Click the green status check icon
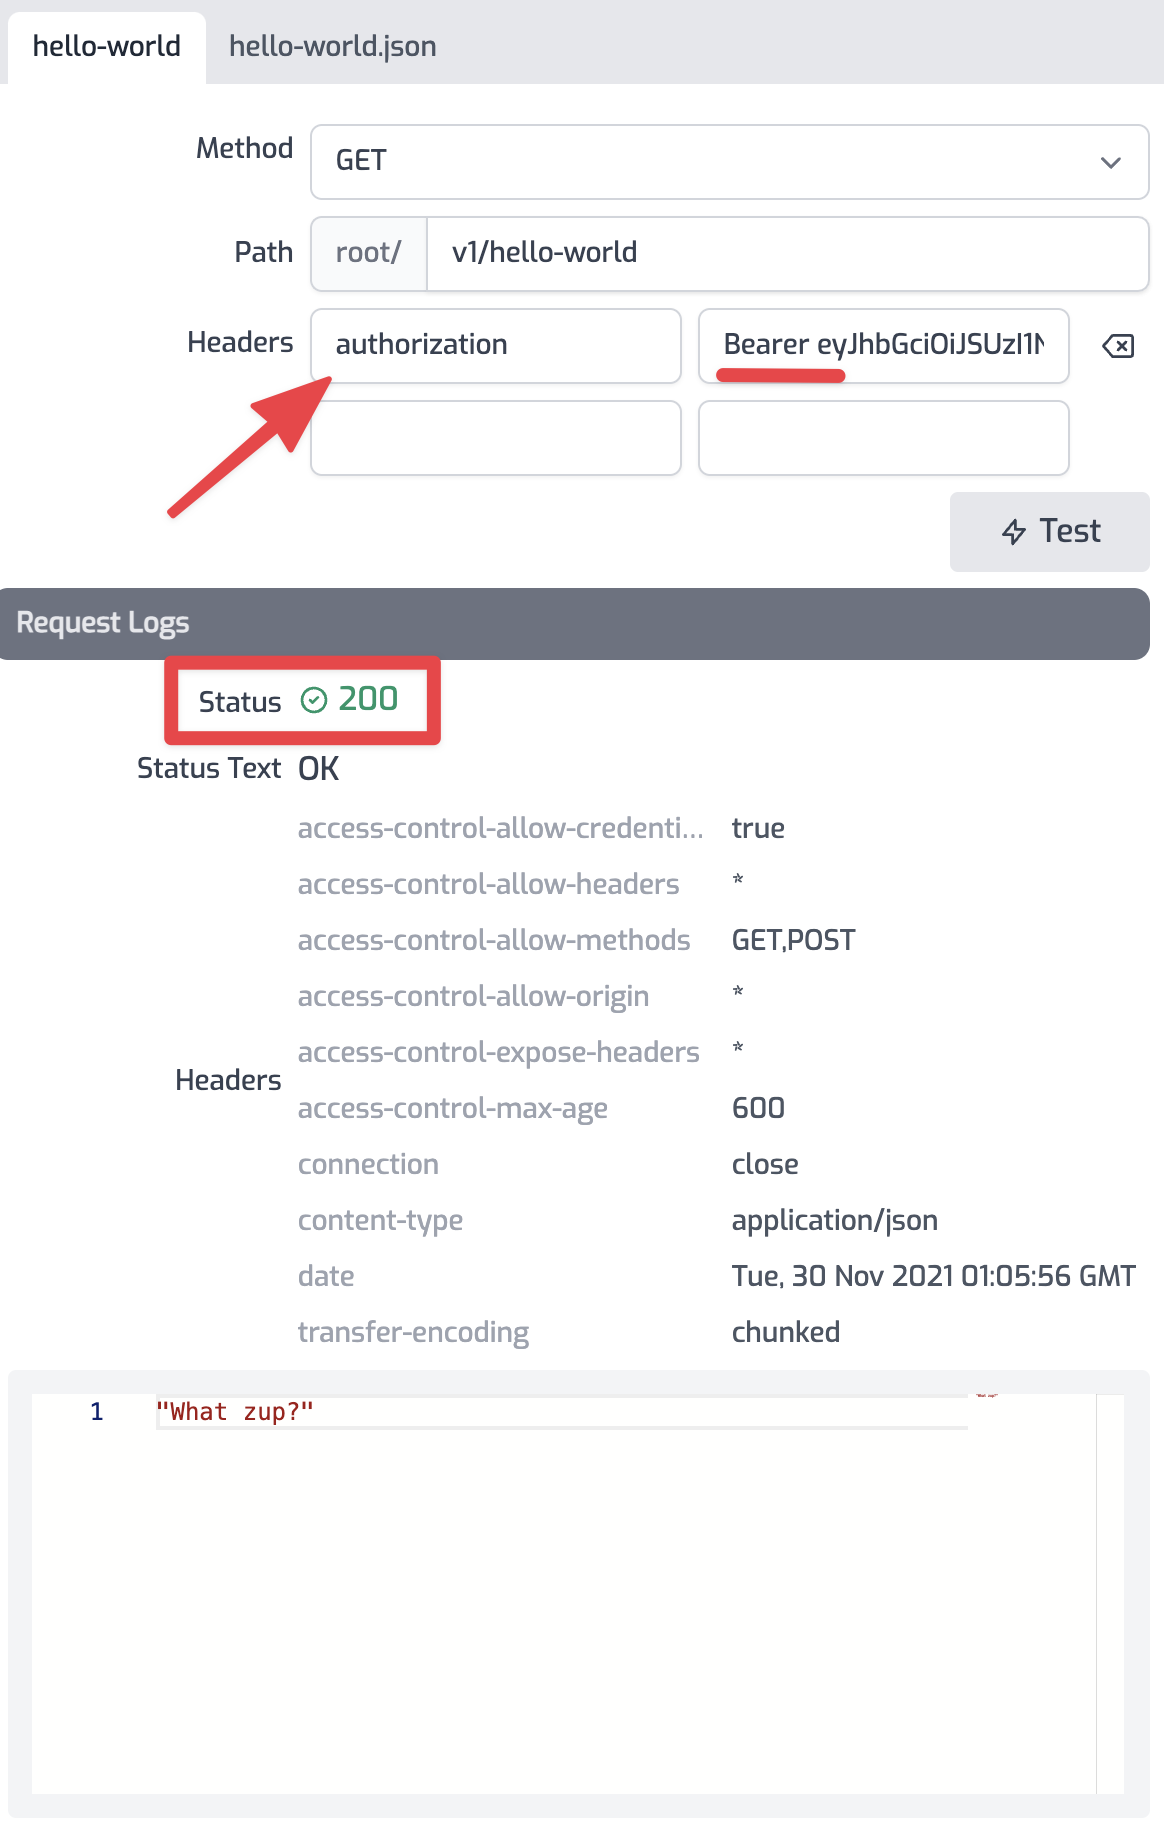This screenshot has height=1836, width=1164. [x=314, y=700]
